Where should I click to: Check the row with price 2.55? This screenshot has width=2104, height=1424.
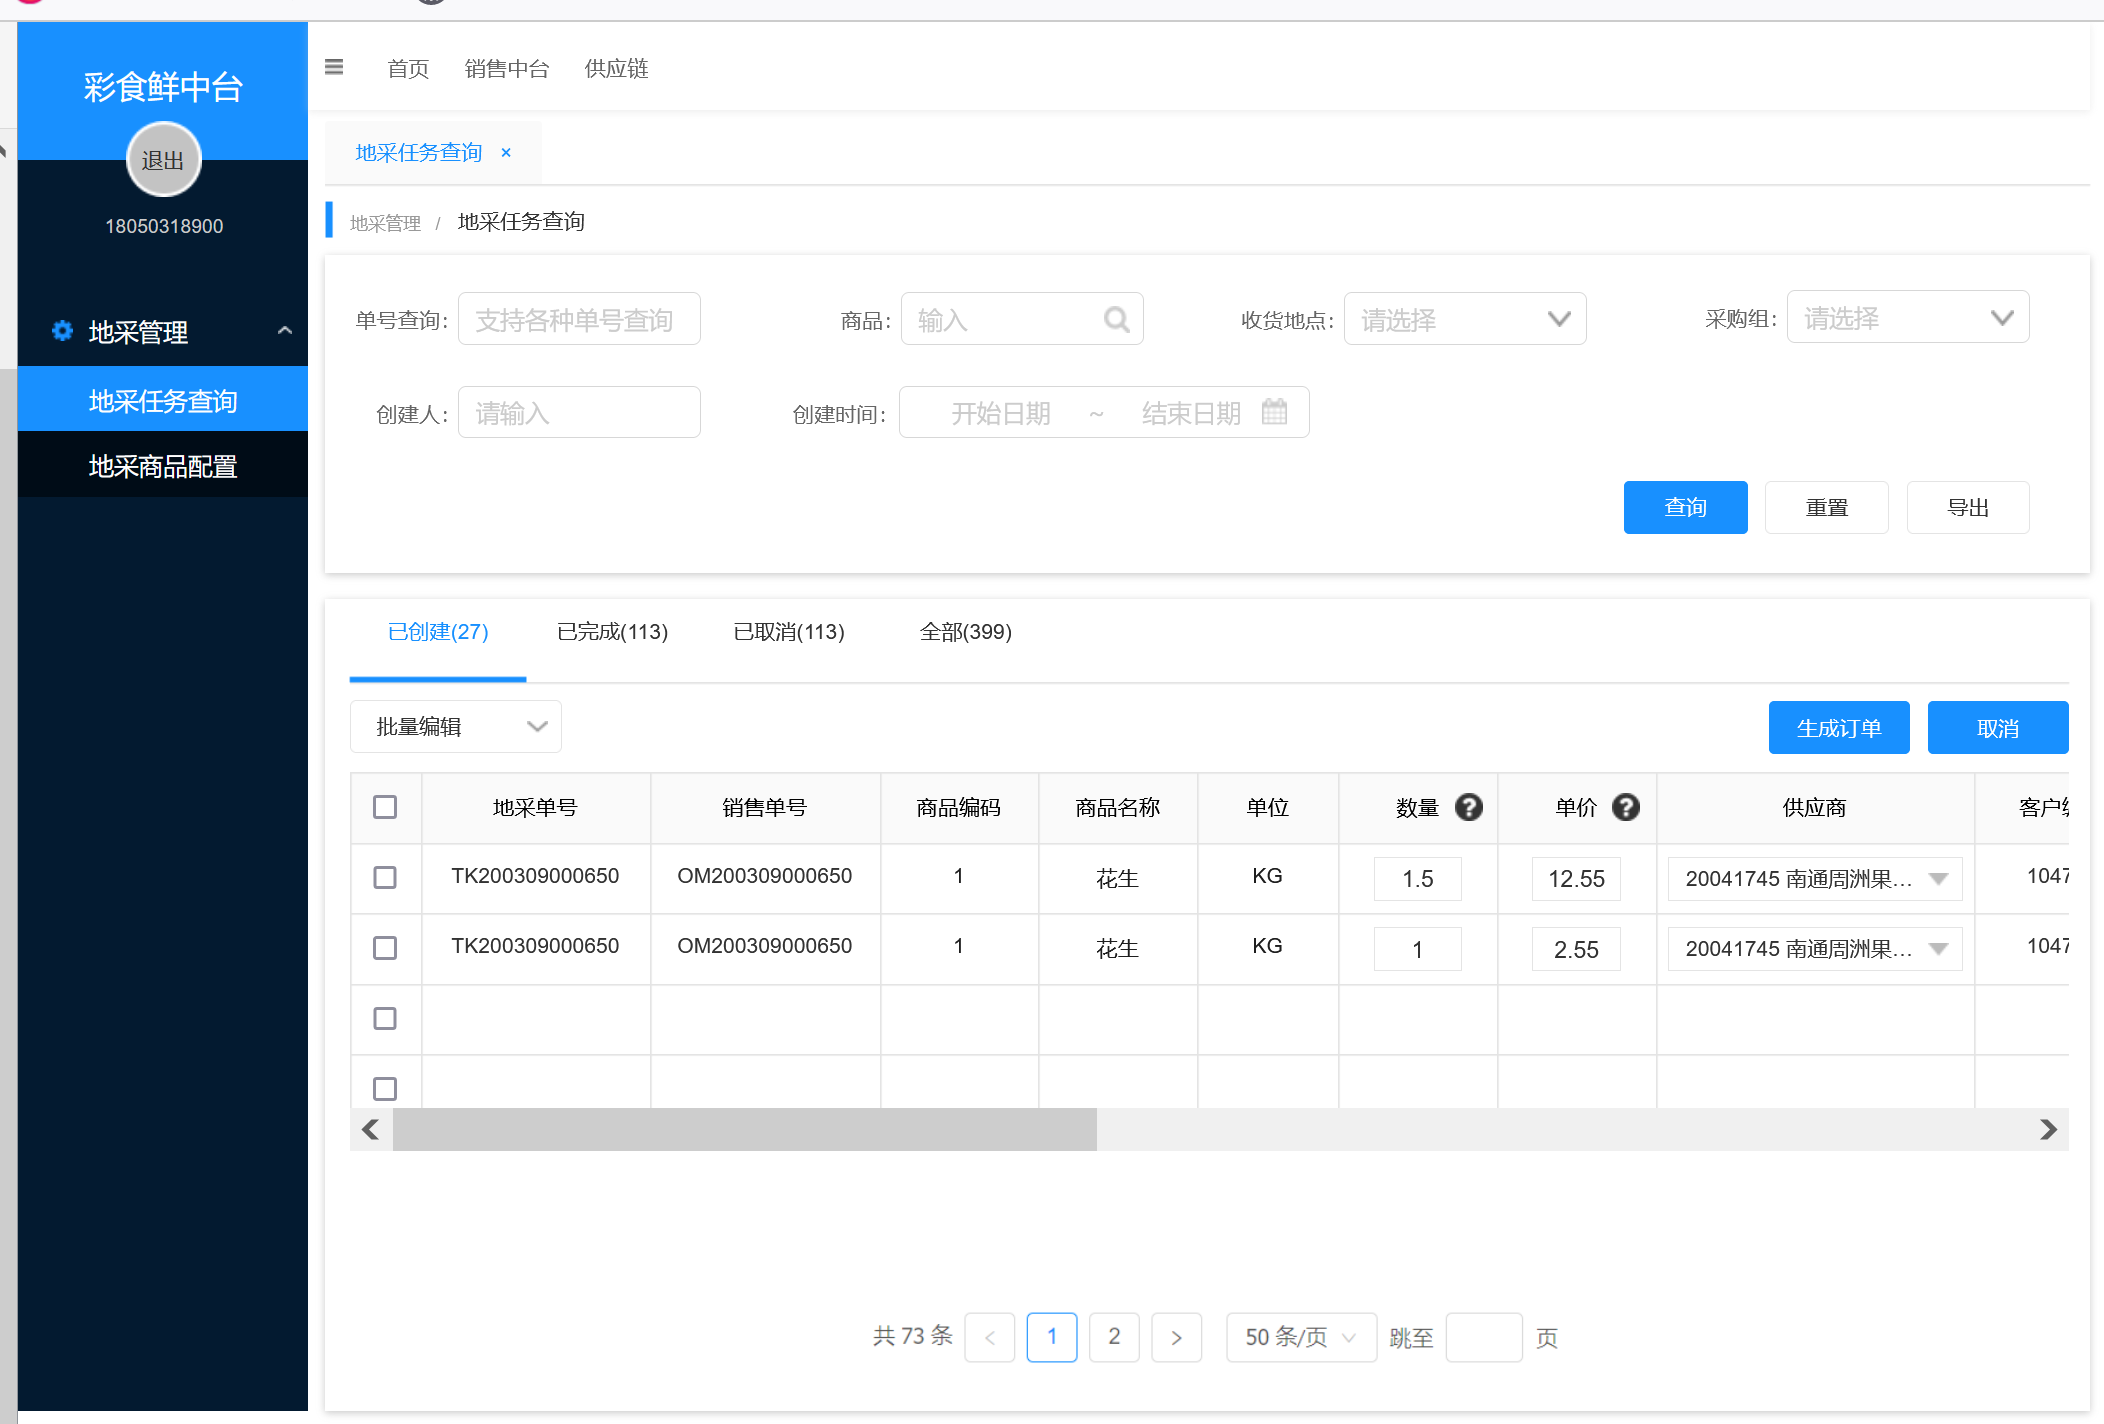pos(385,947)
